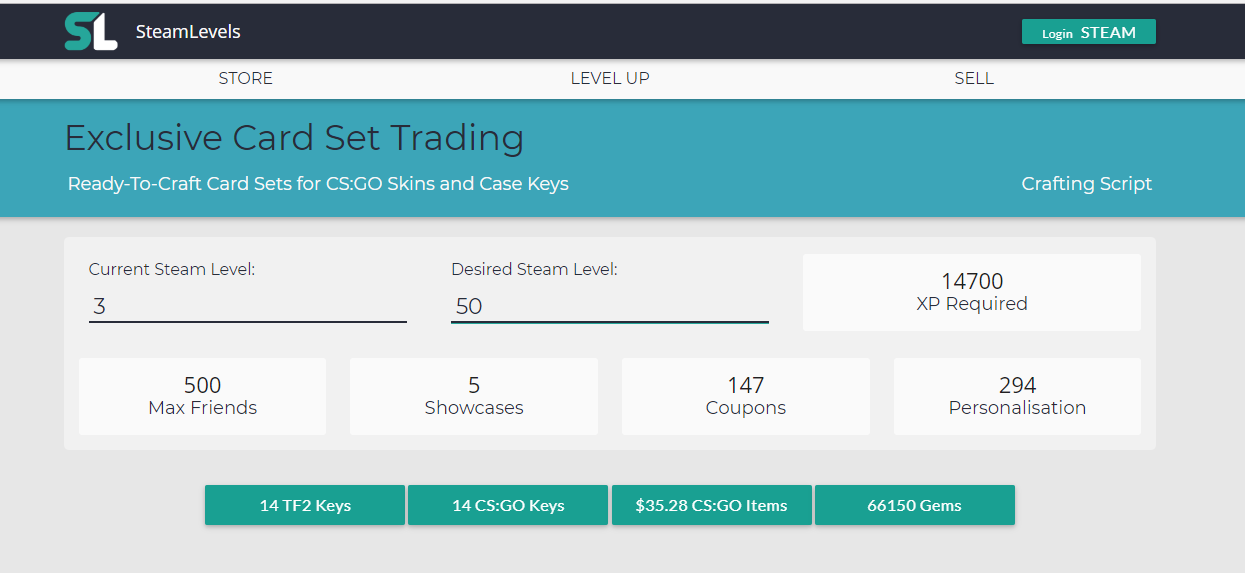The width and height of the screenshot is (1245, 573).
Task: Click the 294 Personalisation card
Action: (1017, 396)
